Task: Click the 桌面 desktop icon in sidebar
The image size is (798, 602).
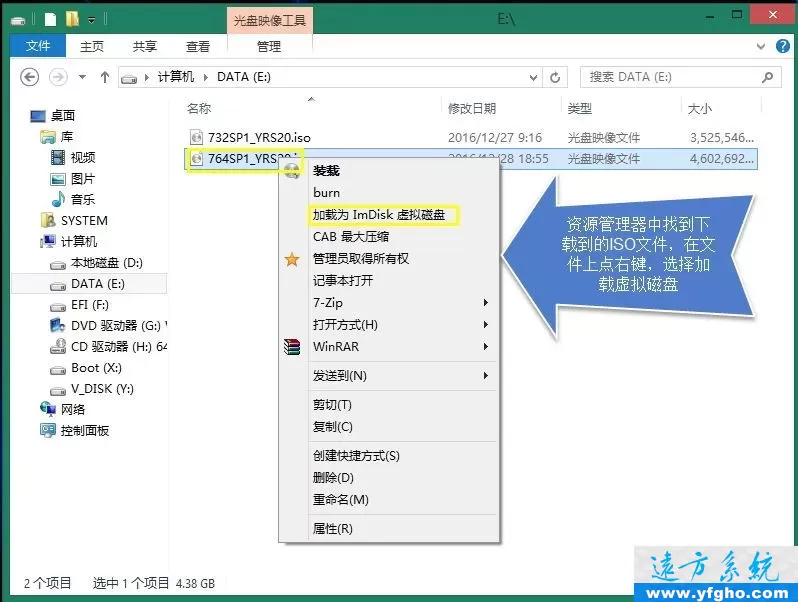Action: [x=38, y=116]
